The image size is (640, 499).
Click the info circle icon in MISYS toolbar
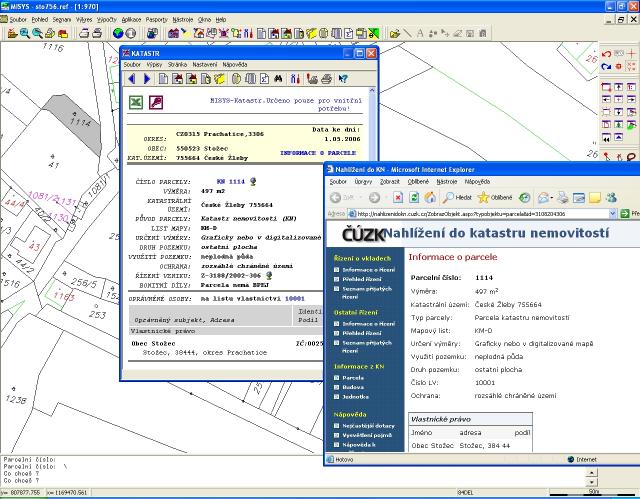[x=131, y=33]
